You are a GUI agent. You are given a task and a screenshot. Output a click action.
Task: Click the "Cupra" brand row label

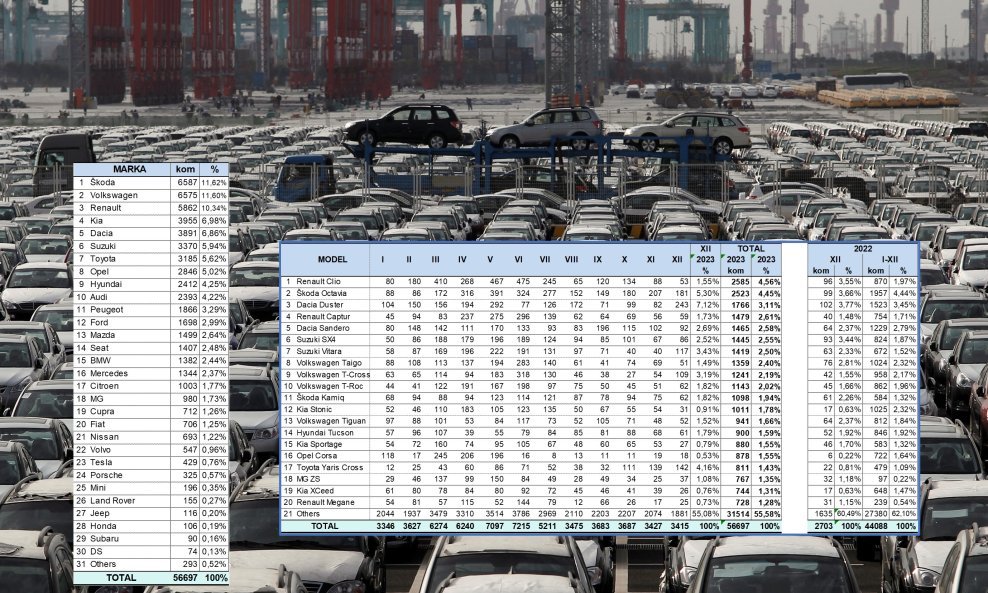click(102, 412)
